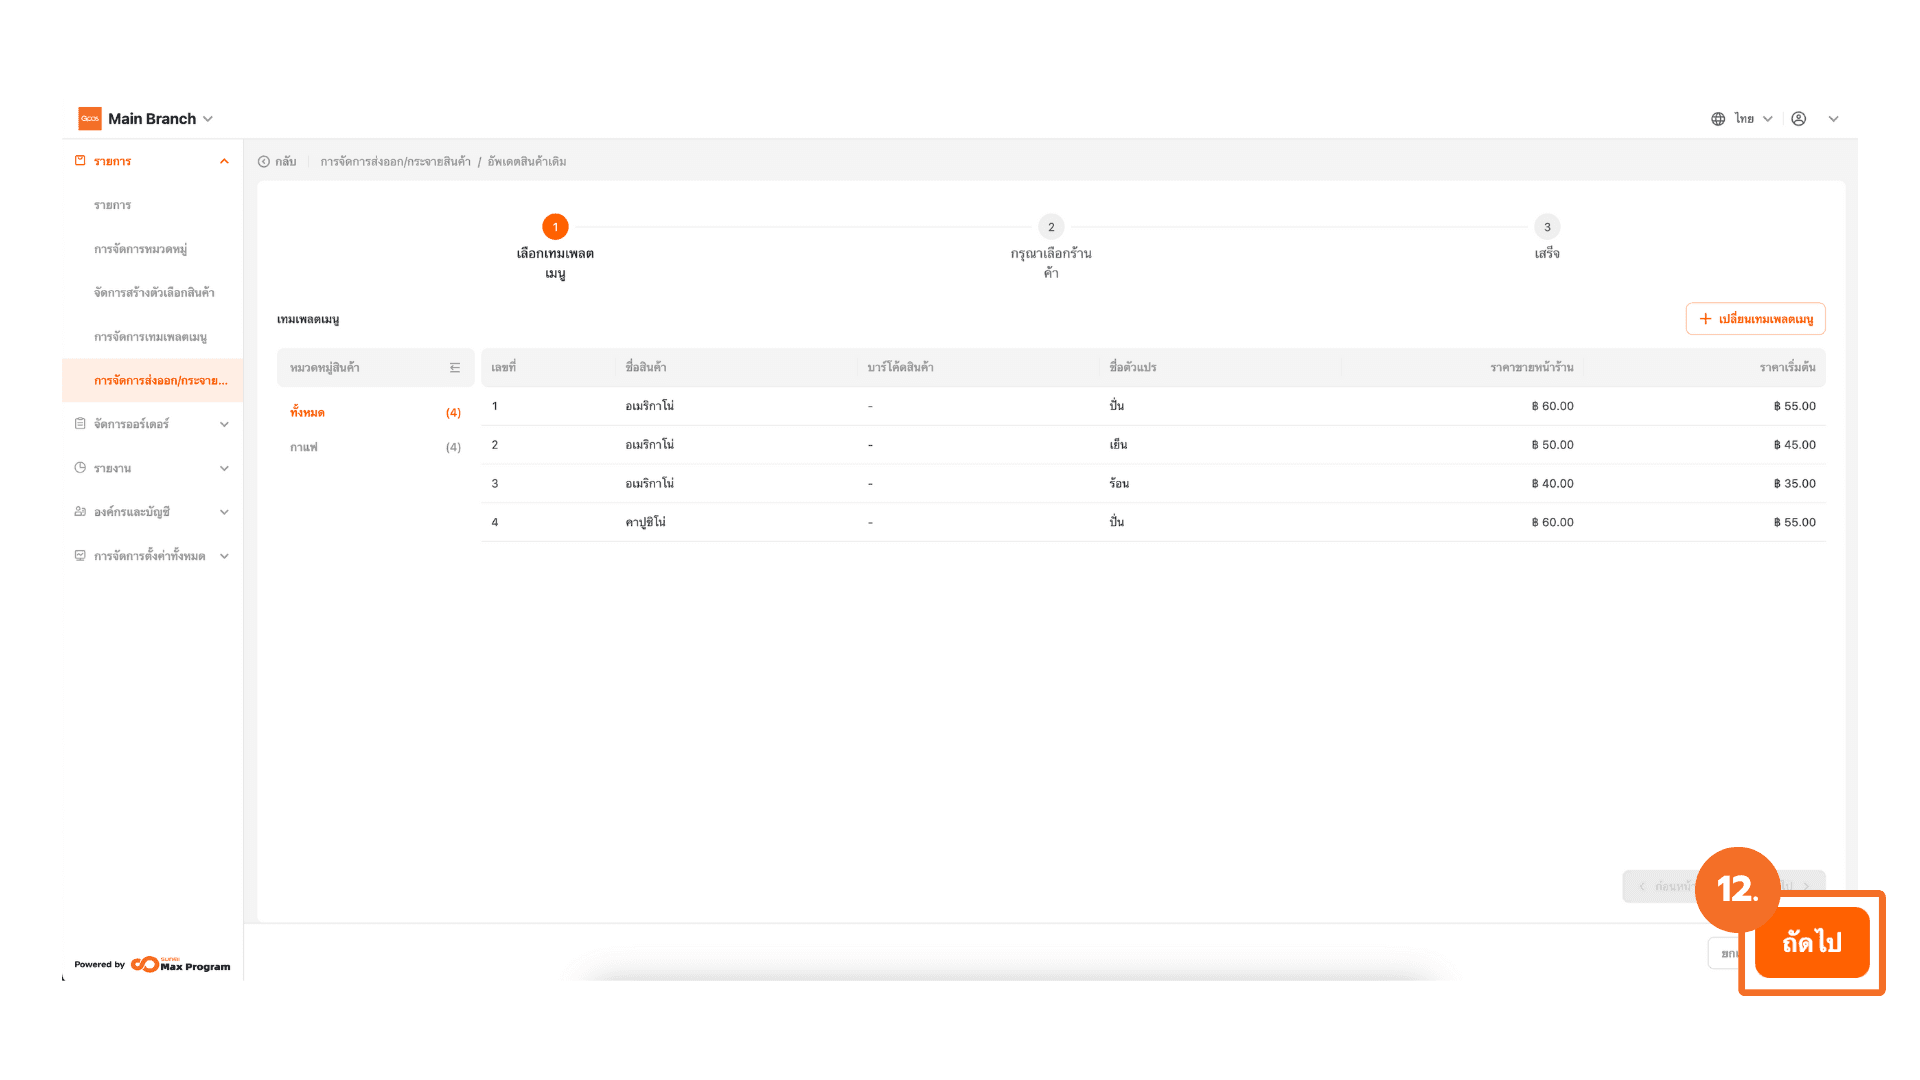The height and width of the screenshot is (1080, 1920).
Task: Click the จัดการออร์เดอร์ clipboard icon
Action: click(80, 424)
